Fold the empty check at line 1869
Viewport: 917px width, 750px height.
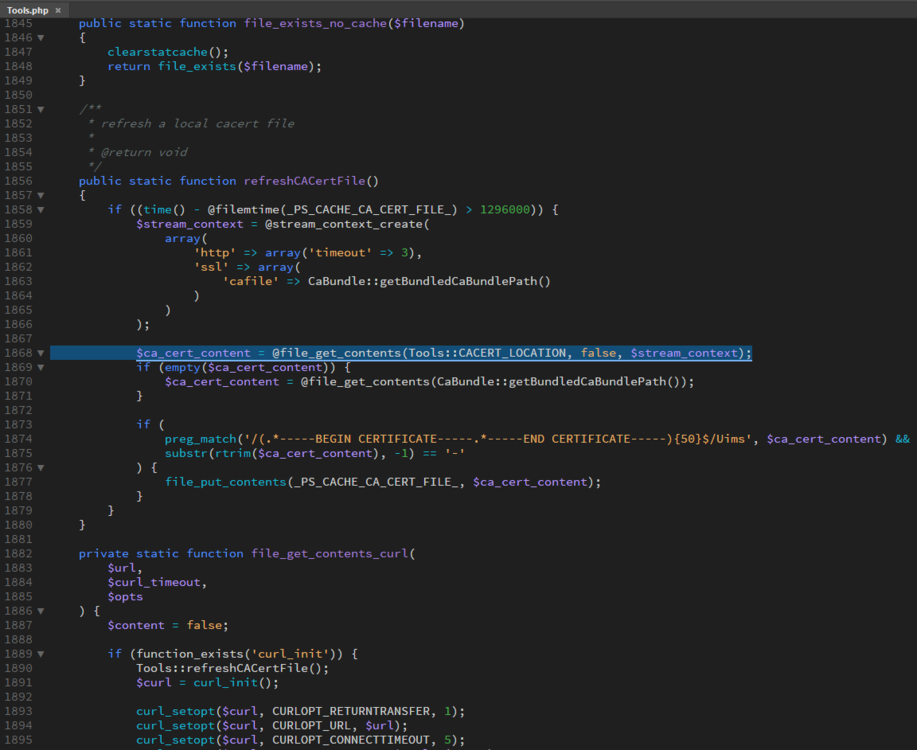(x=41, y=367)
